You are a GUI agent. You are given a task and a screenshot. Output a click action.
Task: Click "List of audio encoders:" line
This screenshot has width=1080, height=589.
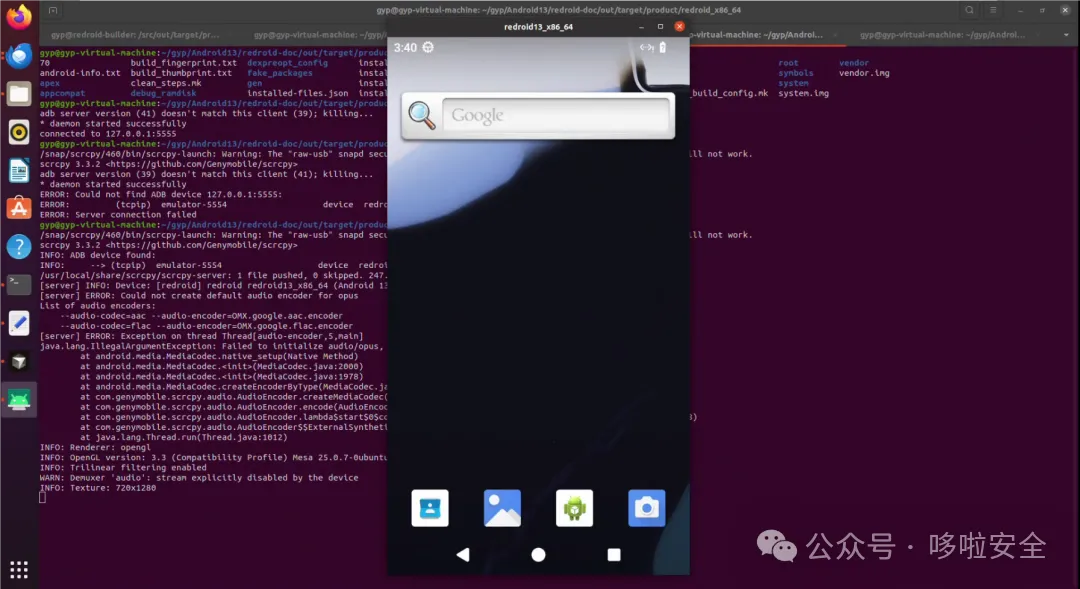[x=98, y=306]
